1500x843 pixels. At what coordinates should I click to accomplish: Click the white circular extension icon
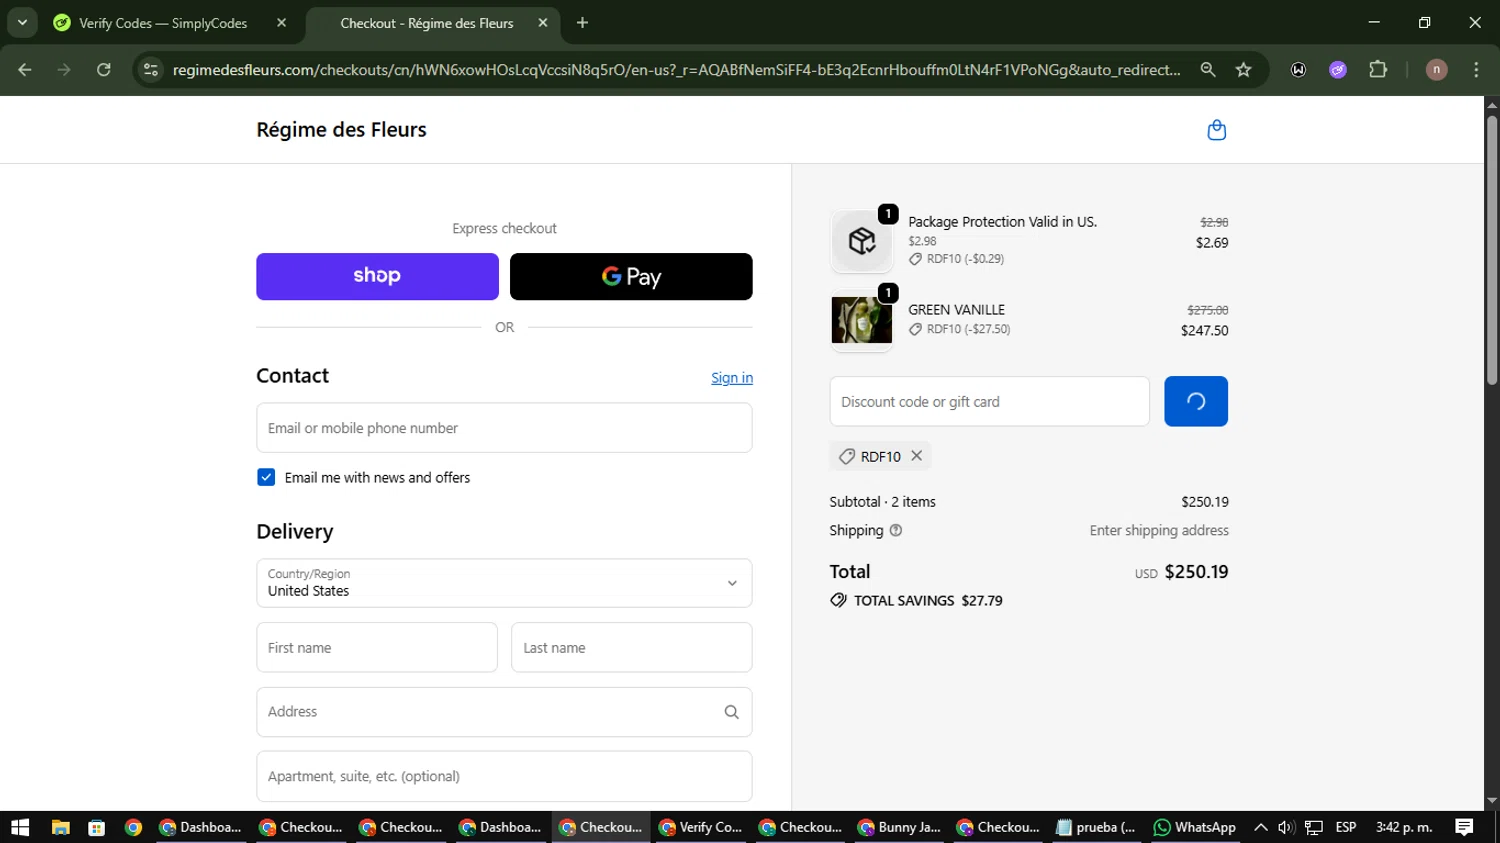click(1298, 70)
